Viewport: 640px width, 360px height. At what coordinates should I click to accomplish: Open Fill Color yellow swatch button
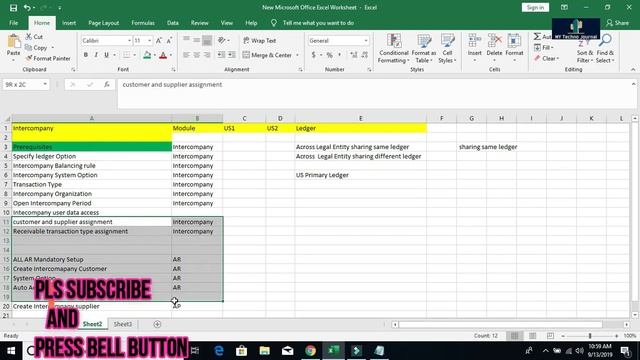(x=147, y=55)
